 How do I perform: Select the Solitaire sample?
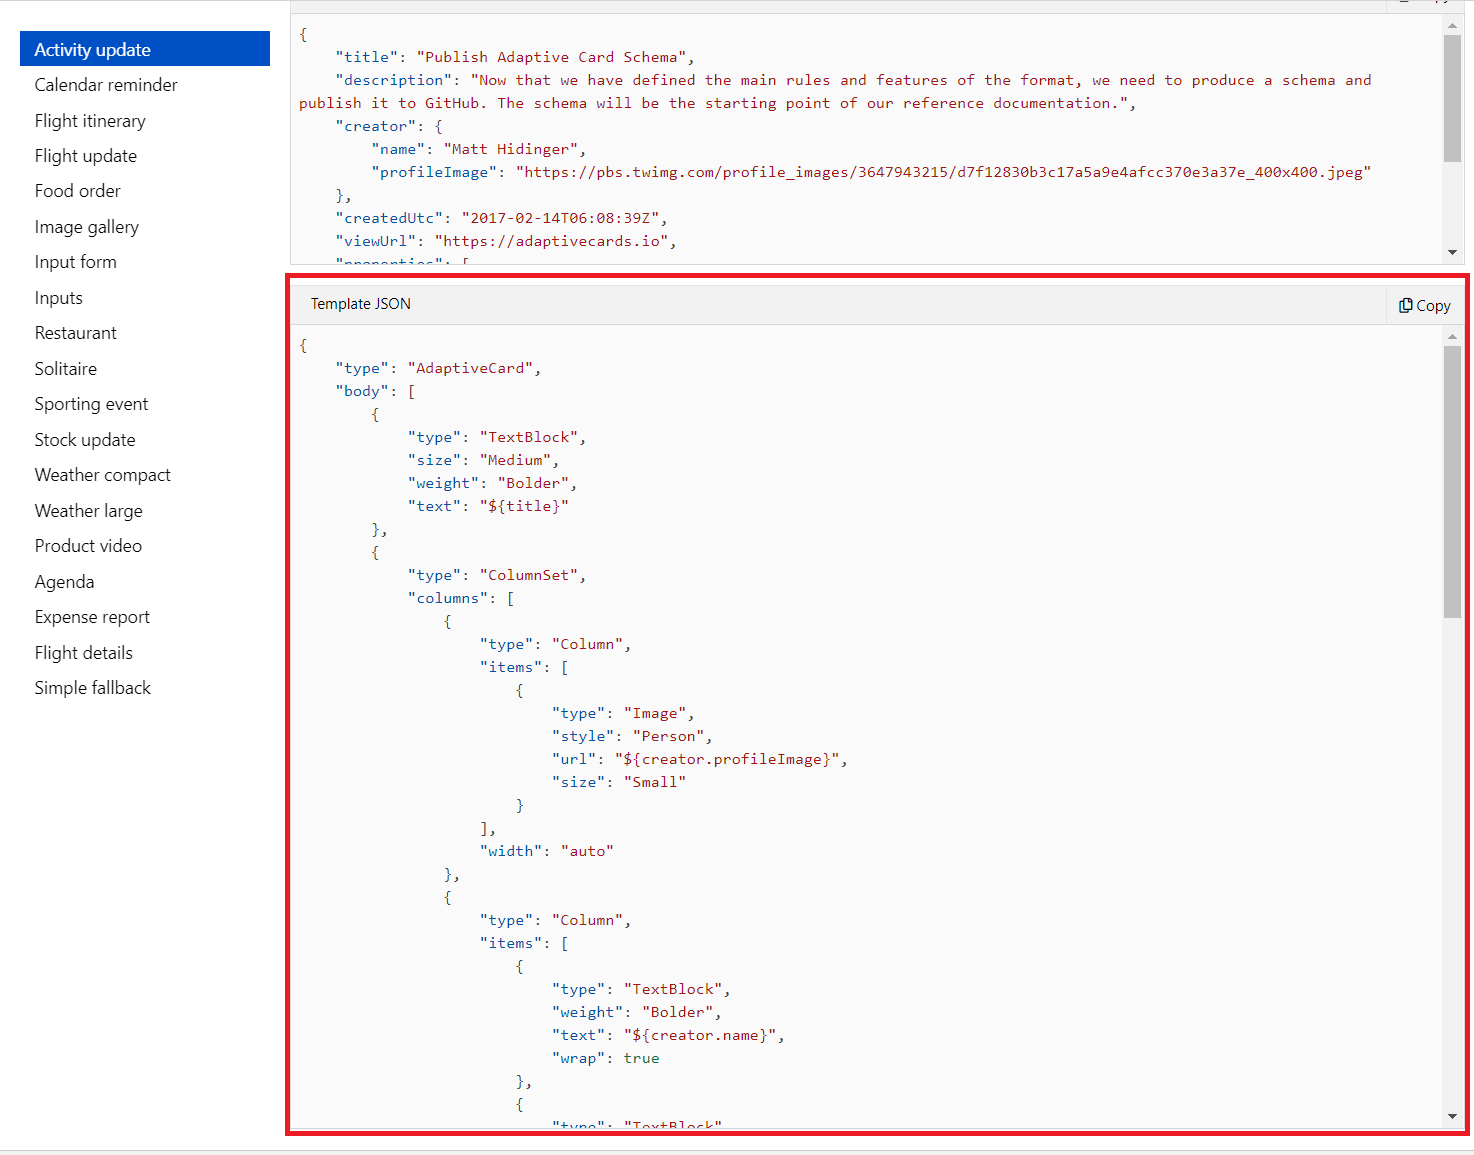point(66,368)
